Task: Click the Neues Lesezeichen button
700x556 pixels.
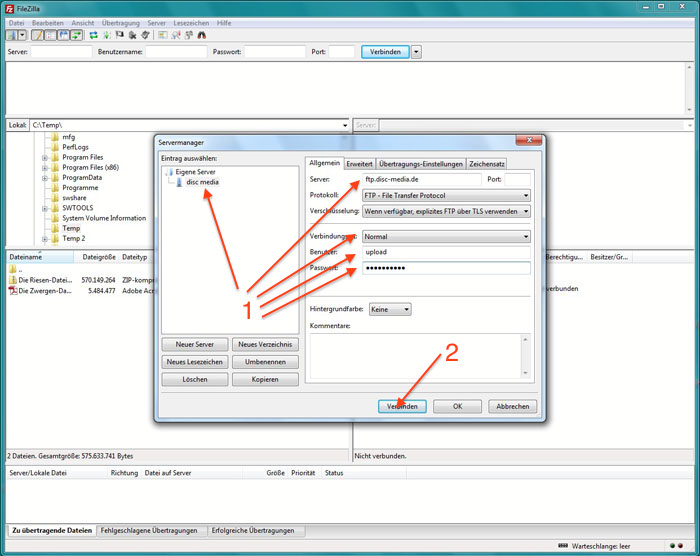Action: pyautogui.click(x=195, y=362)
